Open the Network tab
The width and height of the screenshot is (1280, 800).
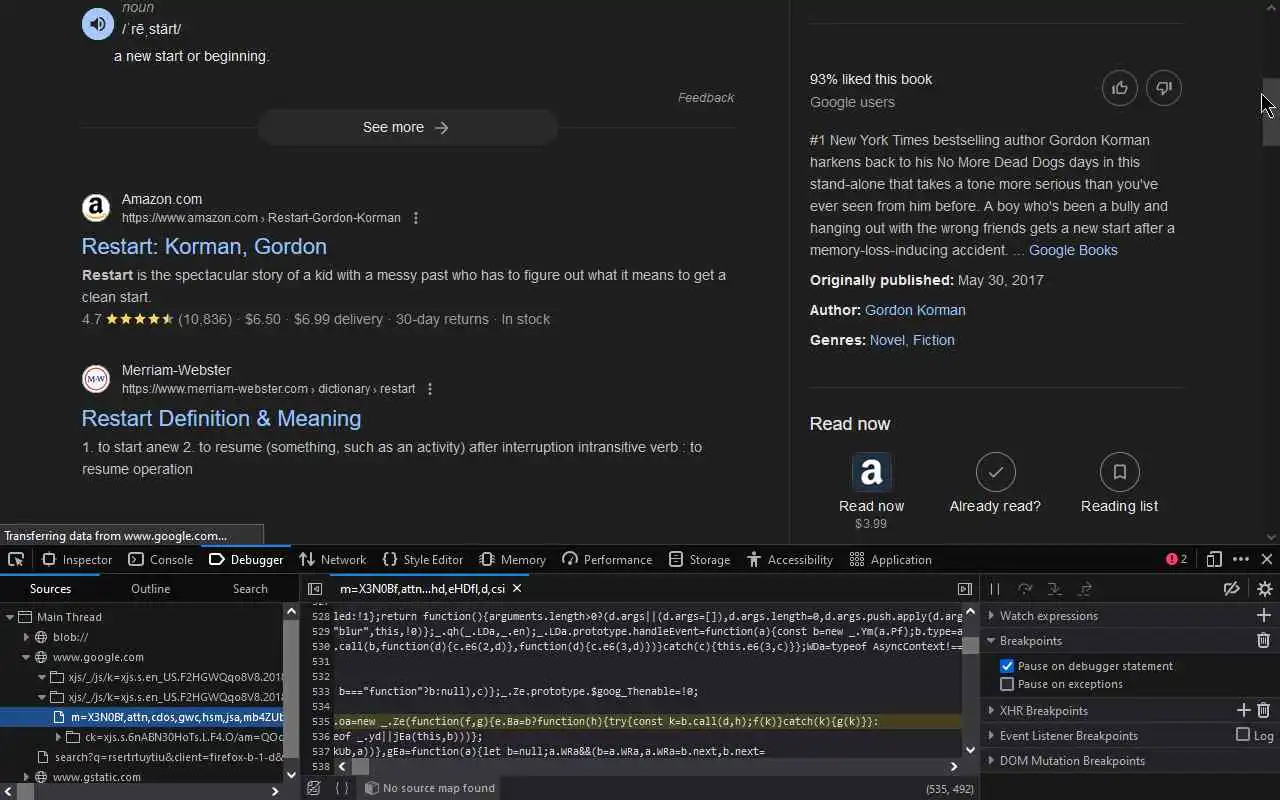(332, 559)
